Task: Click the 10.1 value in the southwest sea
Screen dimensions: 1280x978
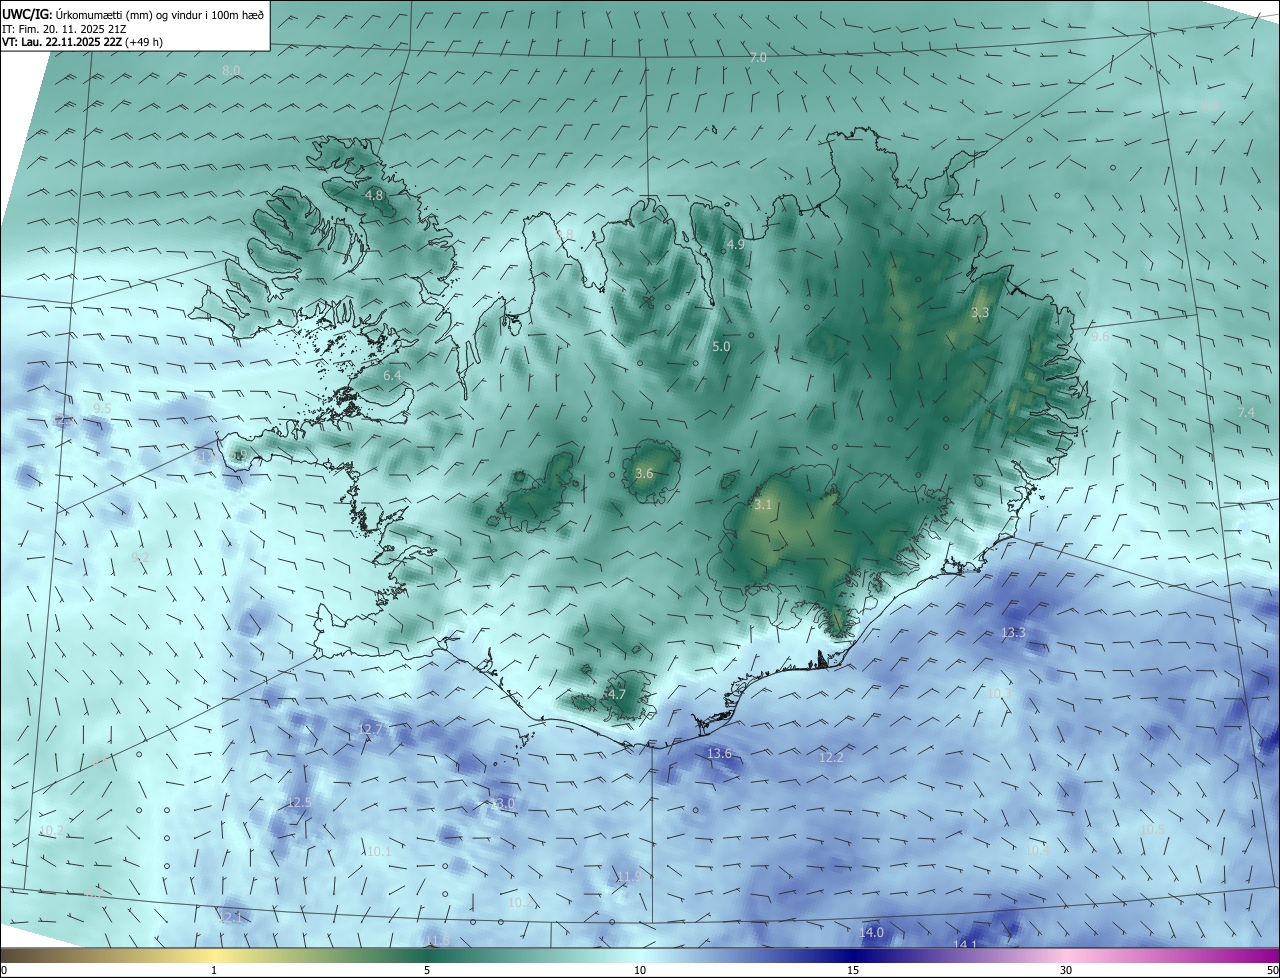Action: pyautogui.click(x=378, y=852)
